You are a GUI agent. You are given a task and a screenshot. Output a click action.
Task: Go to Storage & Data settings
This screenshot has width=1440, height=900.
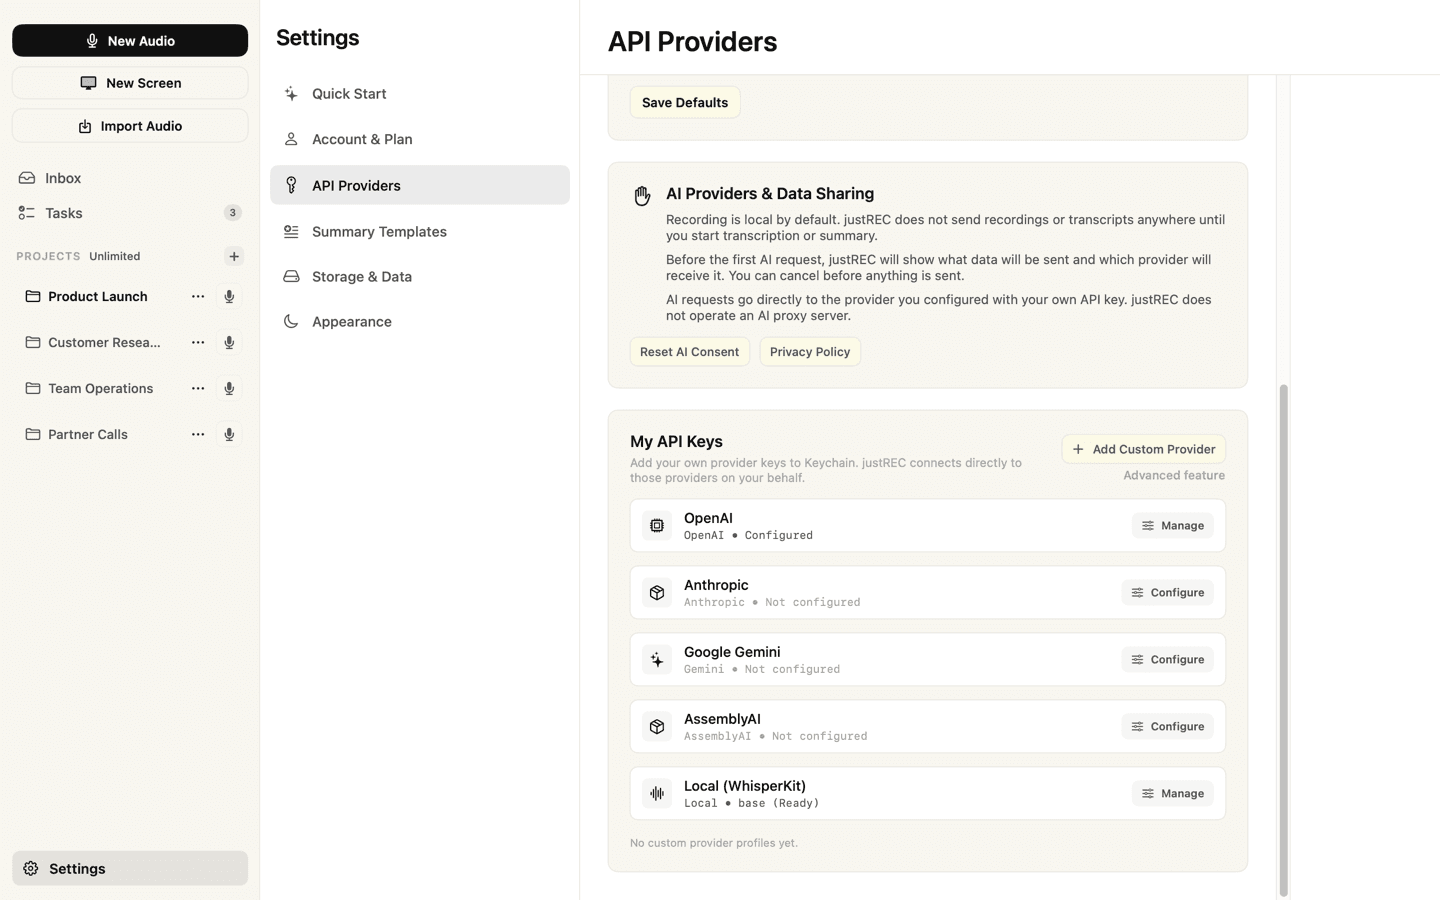pyautogui.click(x=420, y=276)
